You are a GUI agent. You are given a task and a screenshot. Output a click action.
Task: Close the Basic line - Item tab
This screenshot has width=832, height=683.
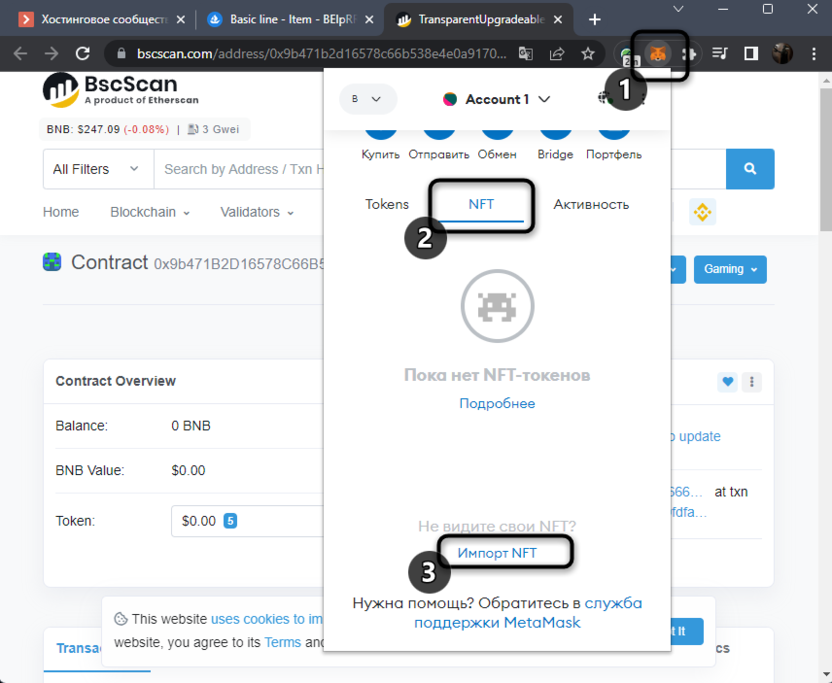(369, 20)
